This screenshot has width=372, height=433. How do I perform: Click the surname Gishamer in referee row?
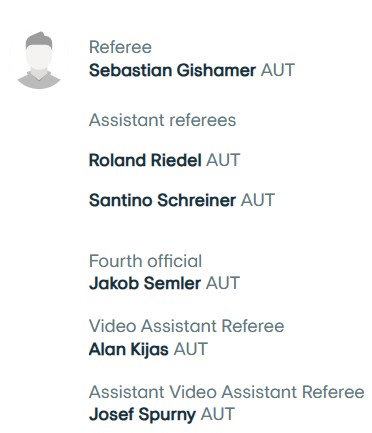(x=216, y=70)
